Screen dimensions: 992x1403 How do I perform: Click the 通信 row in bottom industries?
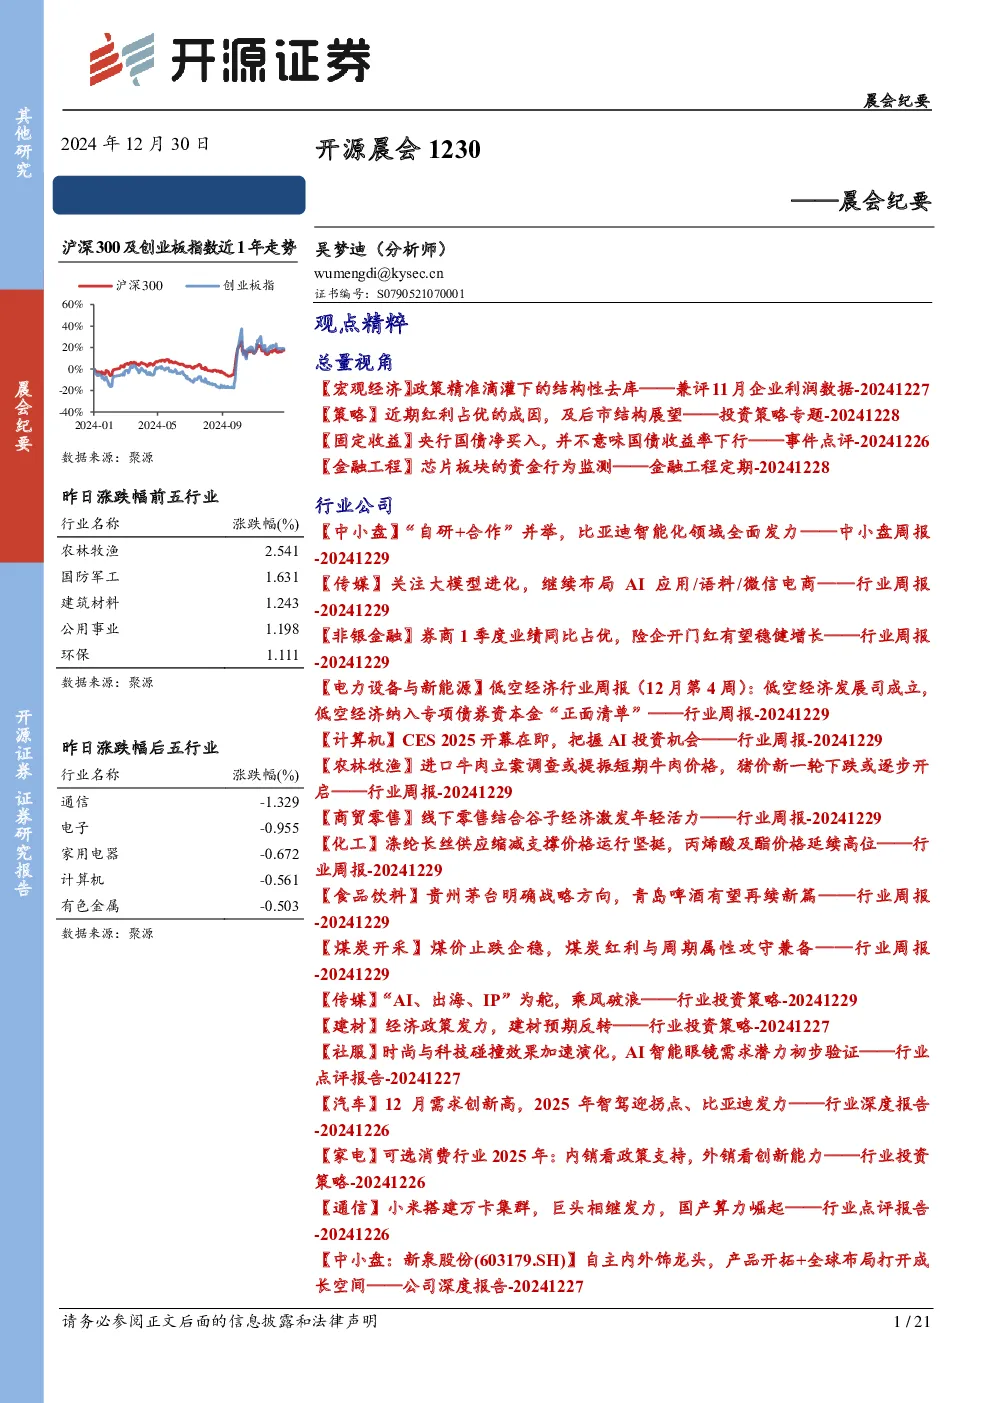coord(180,802)
